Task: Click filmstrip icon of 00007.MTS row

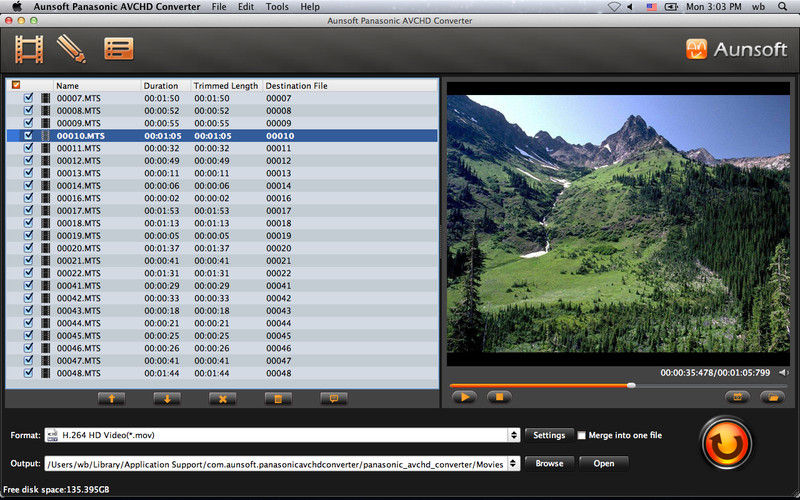Action: coord(45,98)
